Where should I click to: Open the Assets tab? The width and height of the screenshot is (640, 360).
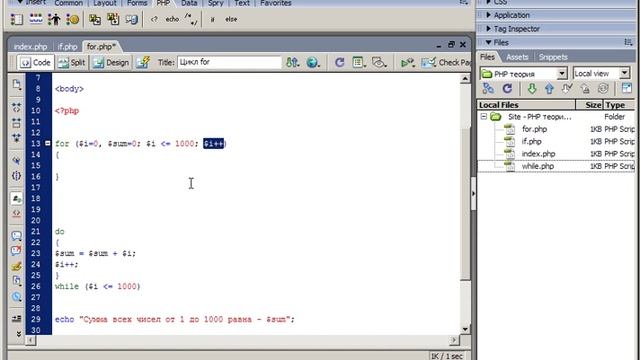point(517,57)
